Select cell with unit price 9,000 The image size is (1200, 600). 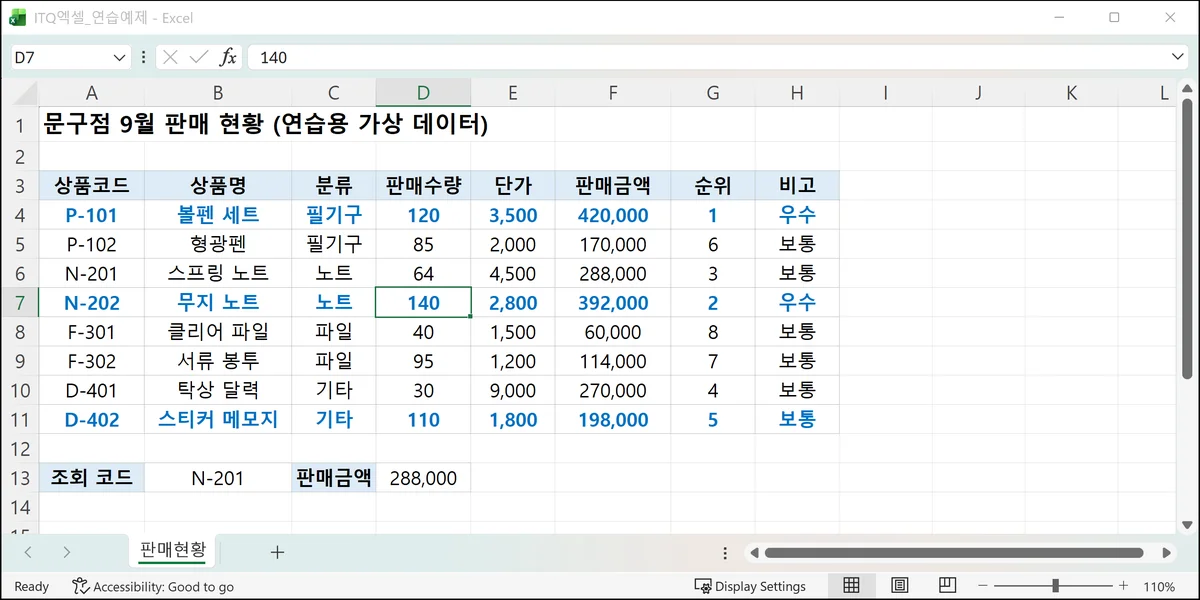coord(513,390)
